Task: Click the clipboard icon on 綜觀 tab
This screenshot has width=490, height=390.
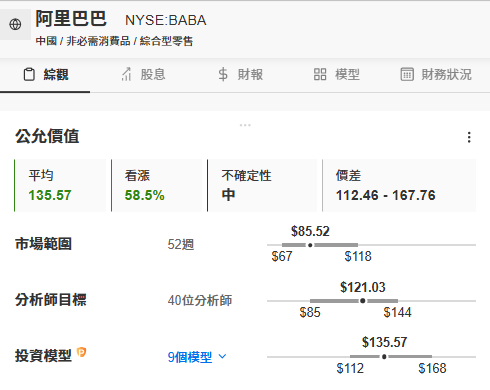Action: (29, 74)
